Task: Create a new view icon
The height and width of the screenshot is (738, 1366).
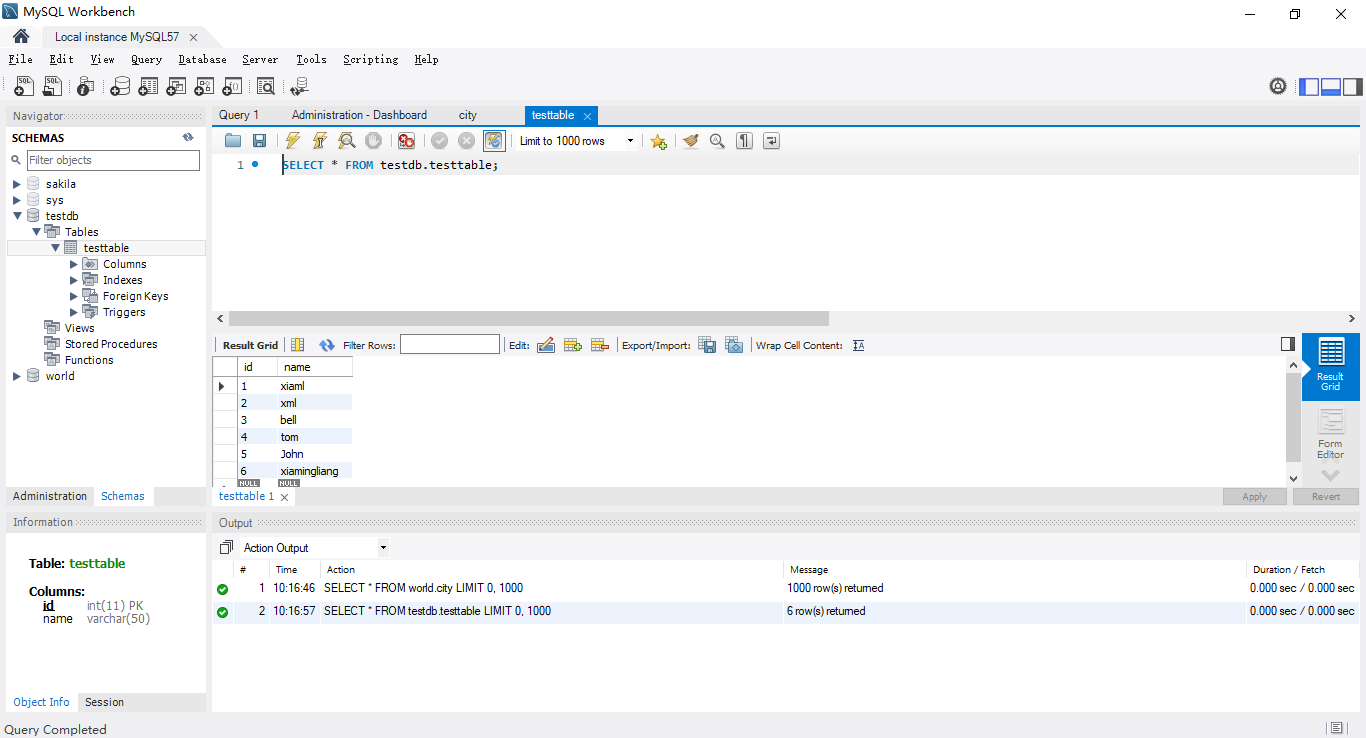Action: pos(176,87)
